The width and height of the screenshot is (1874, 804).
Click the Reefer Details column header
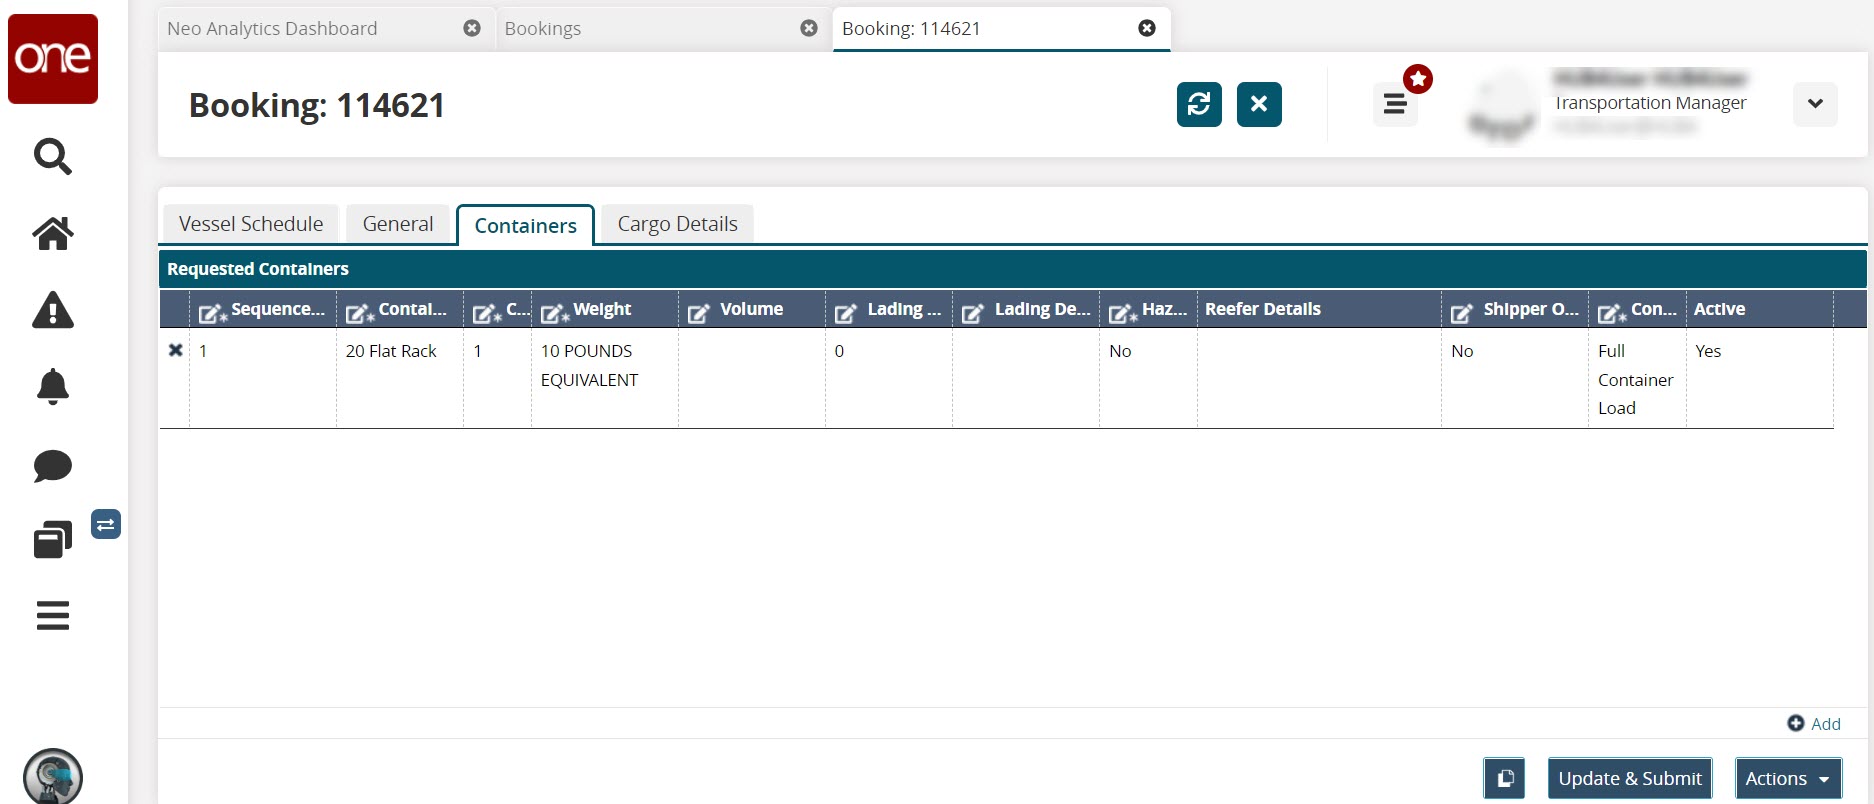click(x=1319, y=310)
